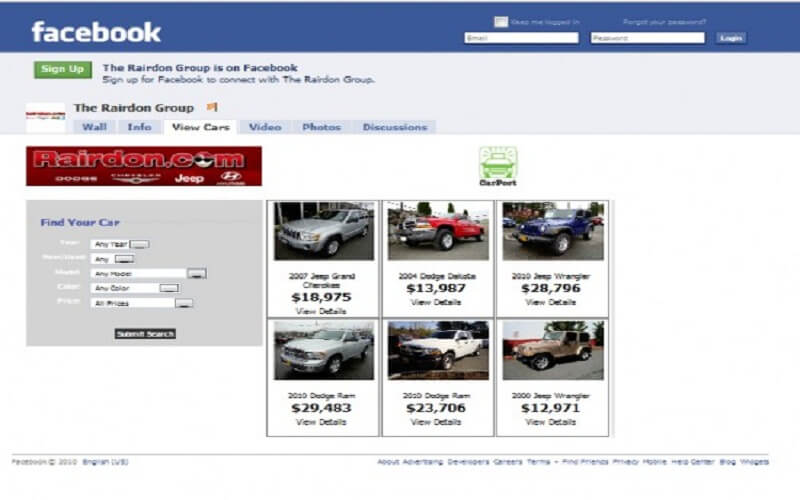Open the white 2010 Dodge Ram photo
The width and height of the screenshot is (800, 500).
point(438,351)
